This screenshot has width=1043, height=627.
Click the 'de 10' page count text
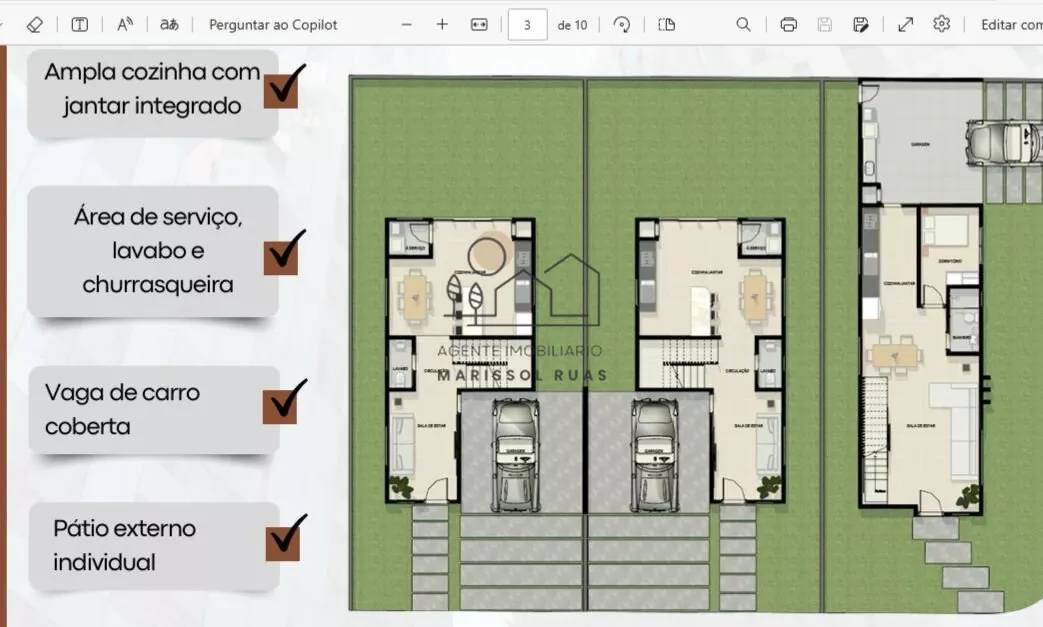click(572, 25)
